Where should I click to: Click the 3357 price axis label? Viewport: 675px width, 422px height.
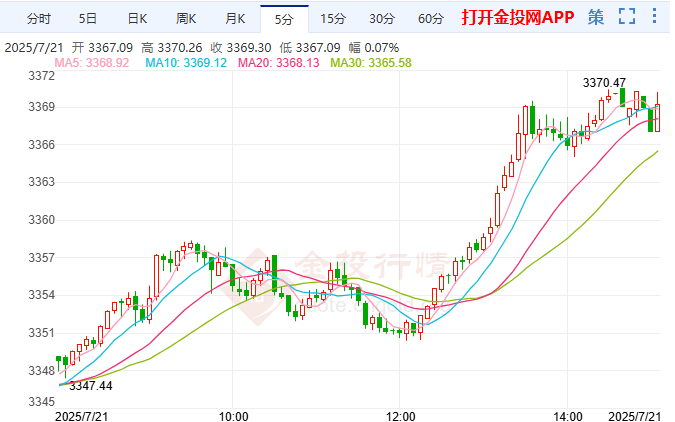42,258
